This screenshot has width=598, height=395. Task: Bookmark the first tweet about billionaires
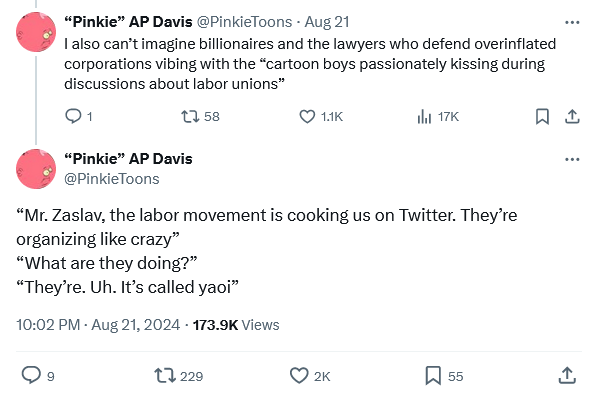(542, 116)
